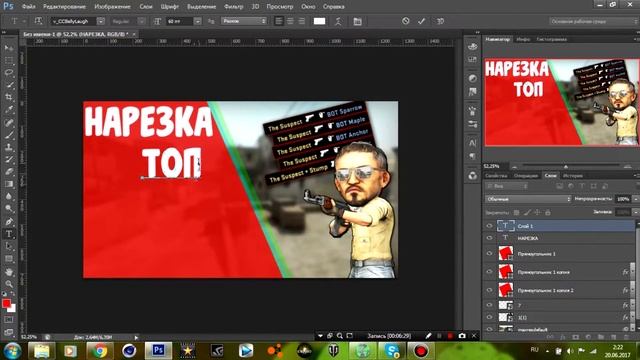Switch to the Инфо tab
The width and height of the screenshot is (640, 360).
[523, 39]
